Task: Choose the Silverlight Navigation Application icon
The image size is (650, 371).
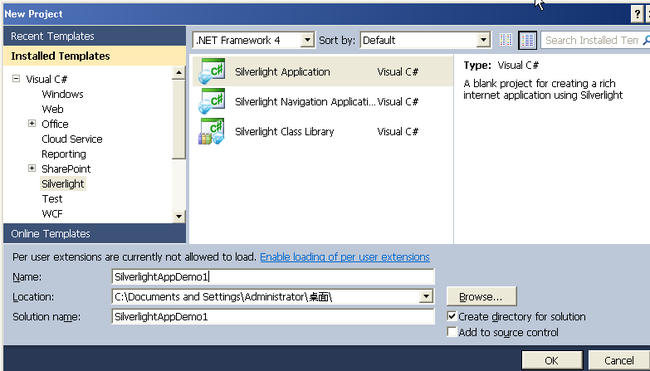Action: pyautogui.click(x=212, y=101)
